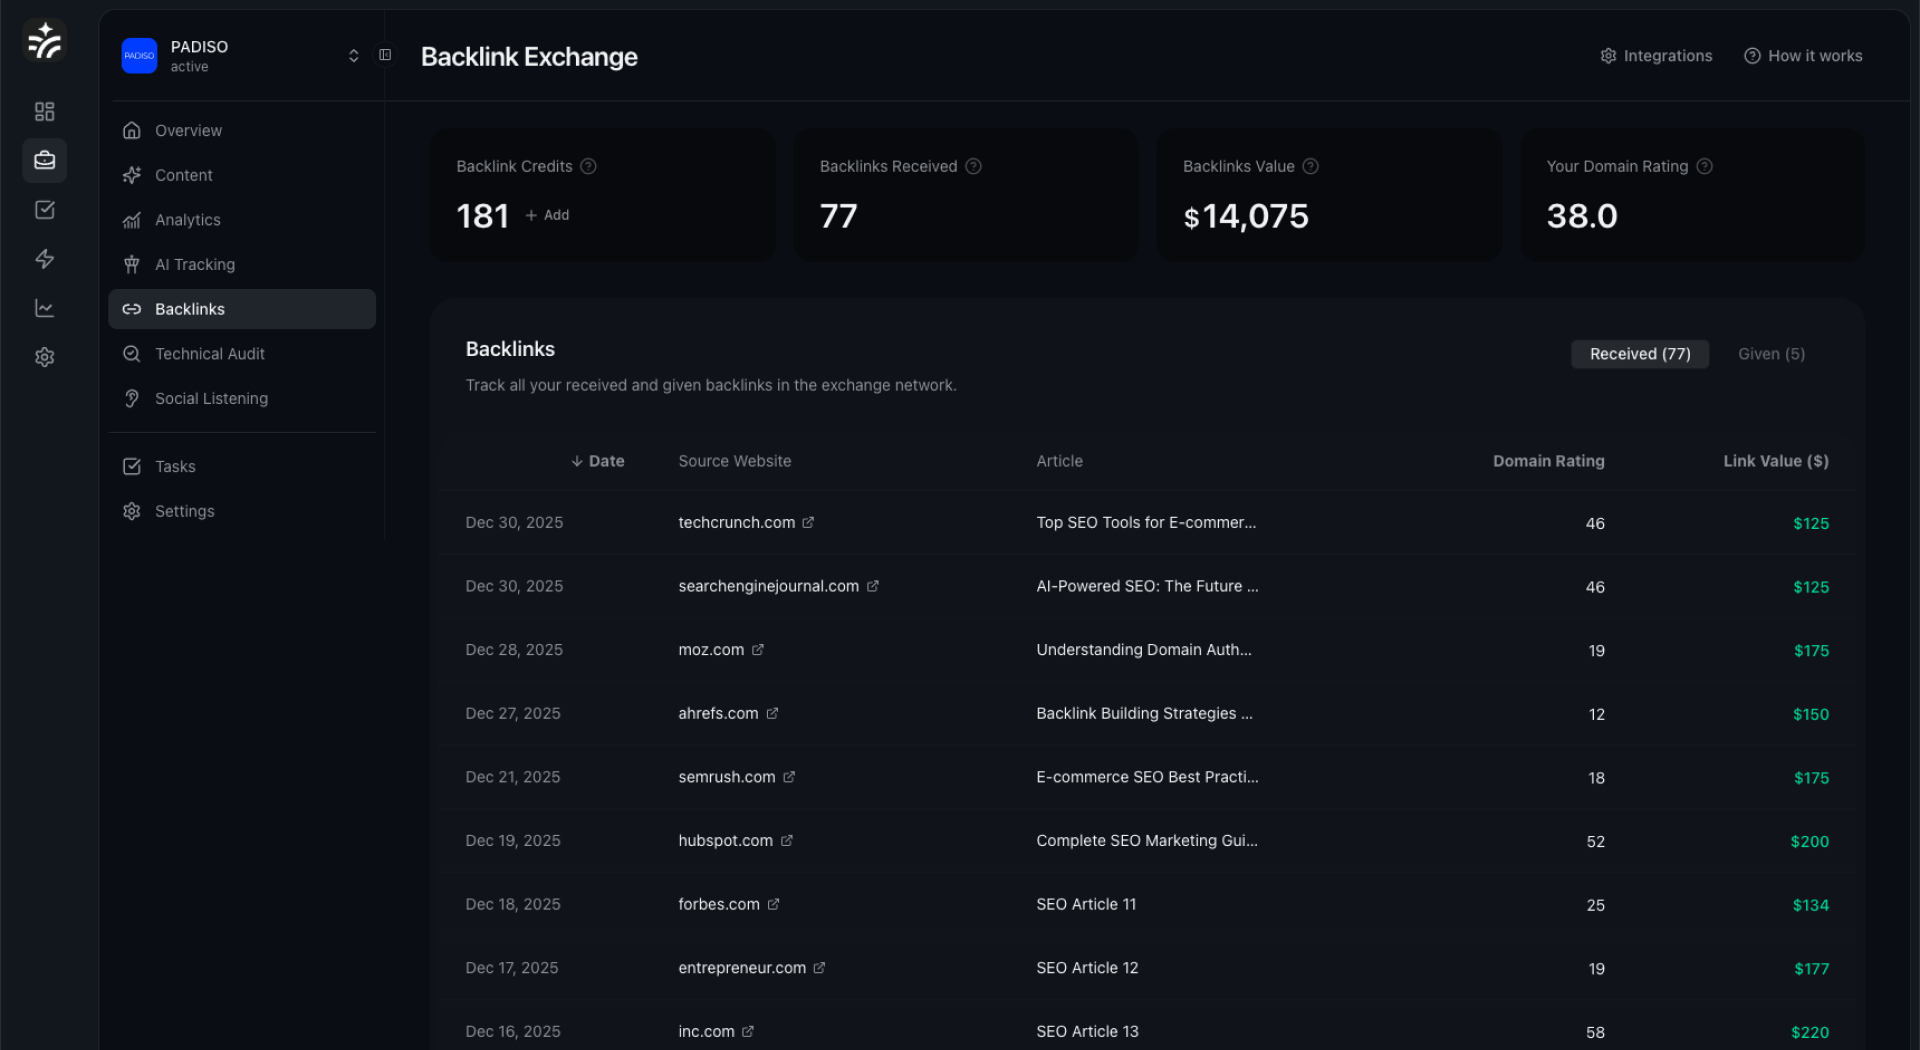Click Add to buy backlink credits
Image resolution: width=1920 pixels, height=1050 pixels.
[547, 215]
